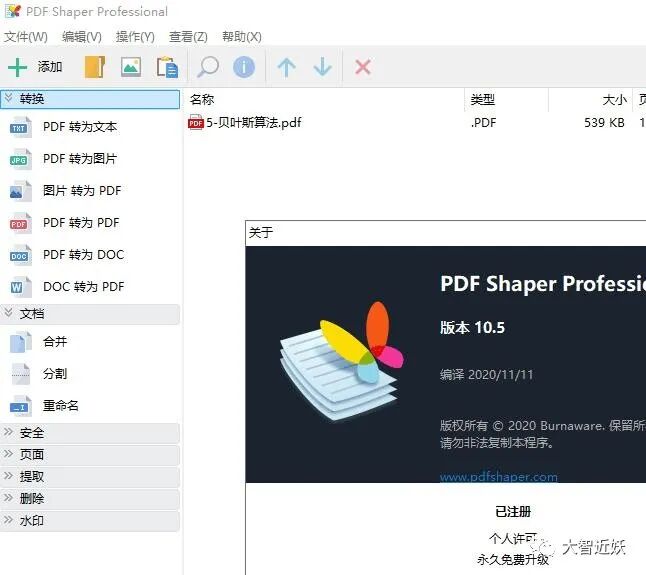Open the 帮助(X) menu
This screenshot has height=575, width=646.
pyautogui.click(x=242, y=37)
